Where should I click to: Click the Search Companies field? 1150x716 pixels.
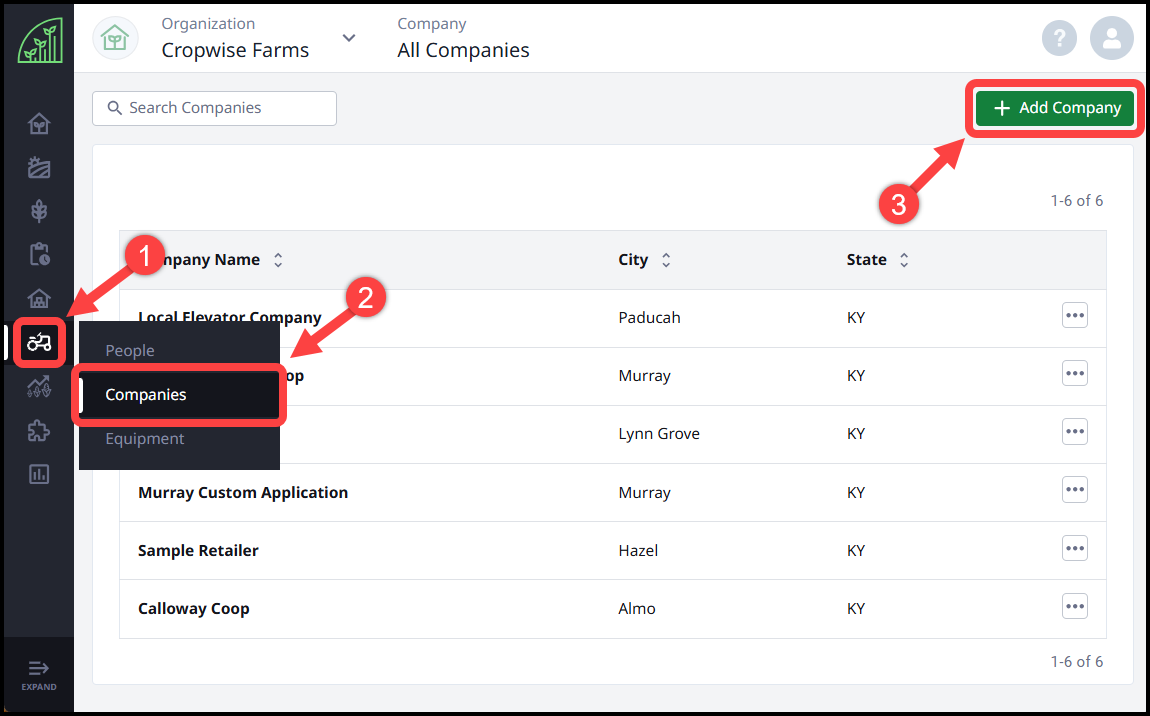point(214,108)
